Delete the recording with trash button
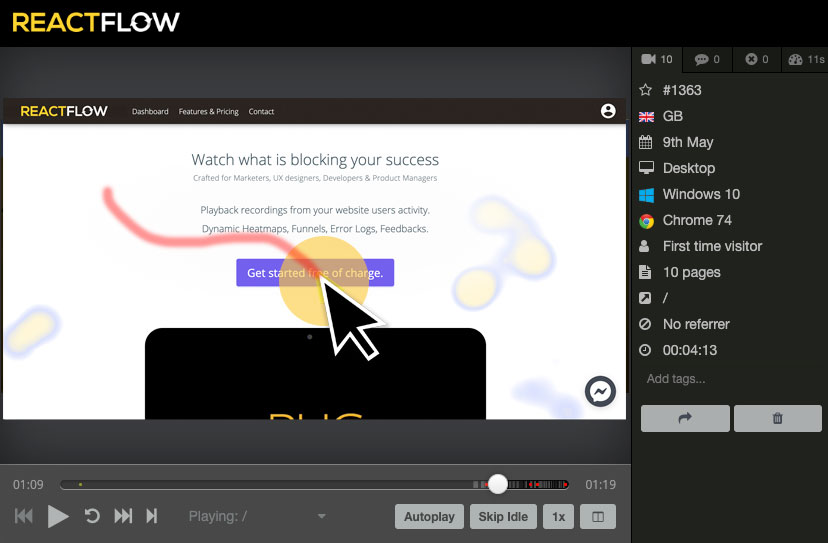Viewport: 828px width, 543px height. pyautogui.click(x=777, y=418)
